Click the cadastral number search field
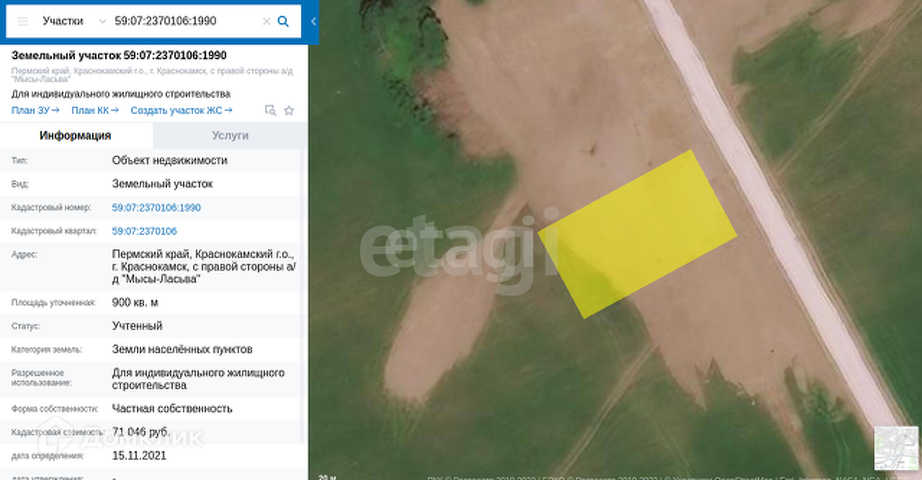 (x=185, y=21)
